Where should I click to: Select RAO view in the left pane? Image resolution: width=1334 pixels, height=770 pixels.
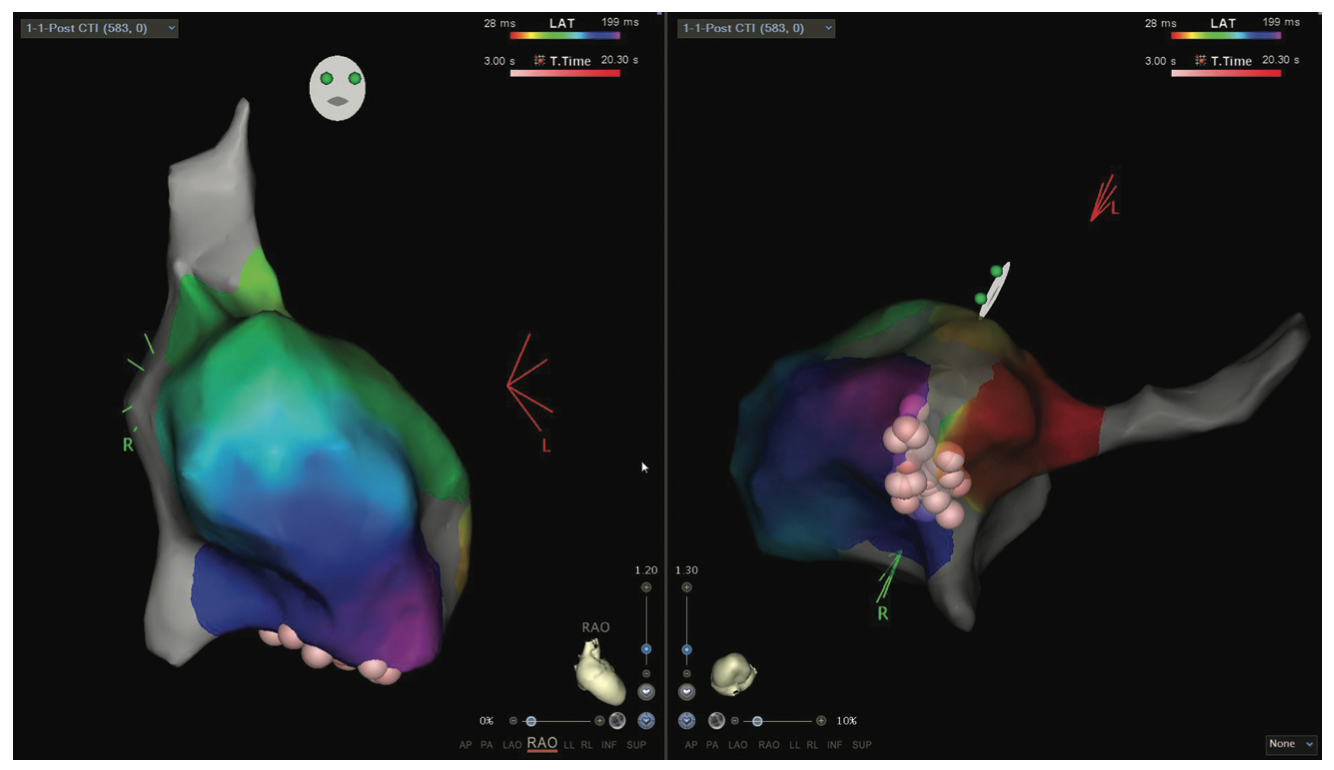542,744
